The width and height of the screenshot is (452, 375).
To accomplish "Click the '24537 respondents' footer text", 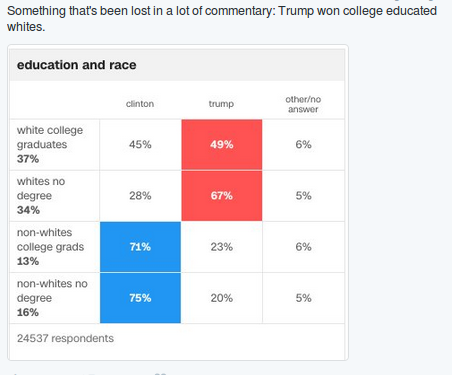I will 65,338.
